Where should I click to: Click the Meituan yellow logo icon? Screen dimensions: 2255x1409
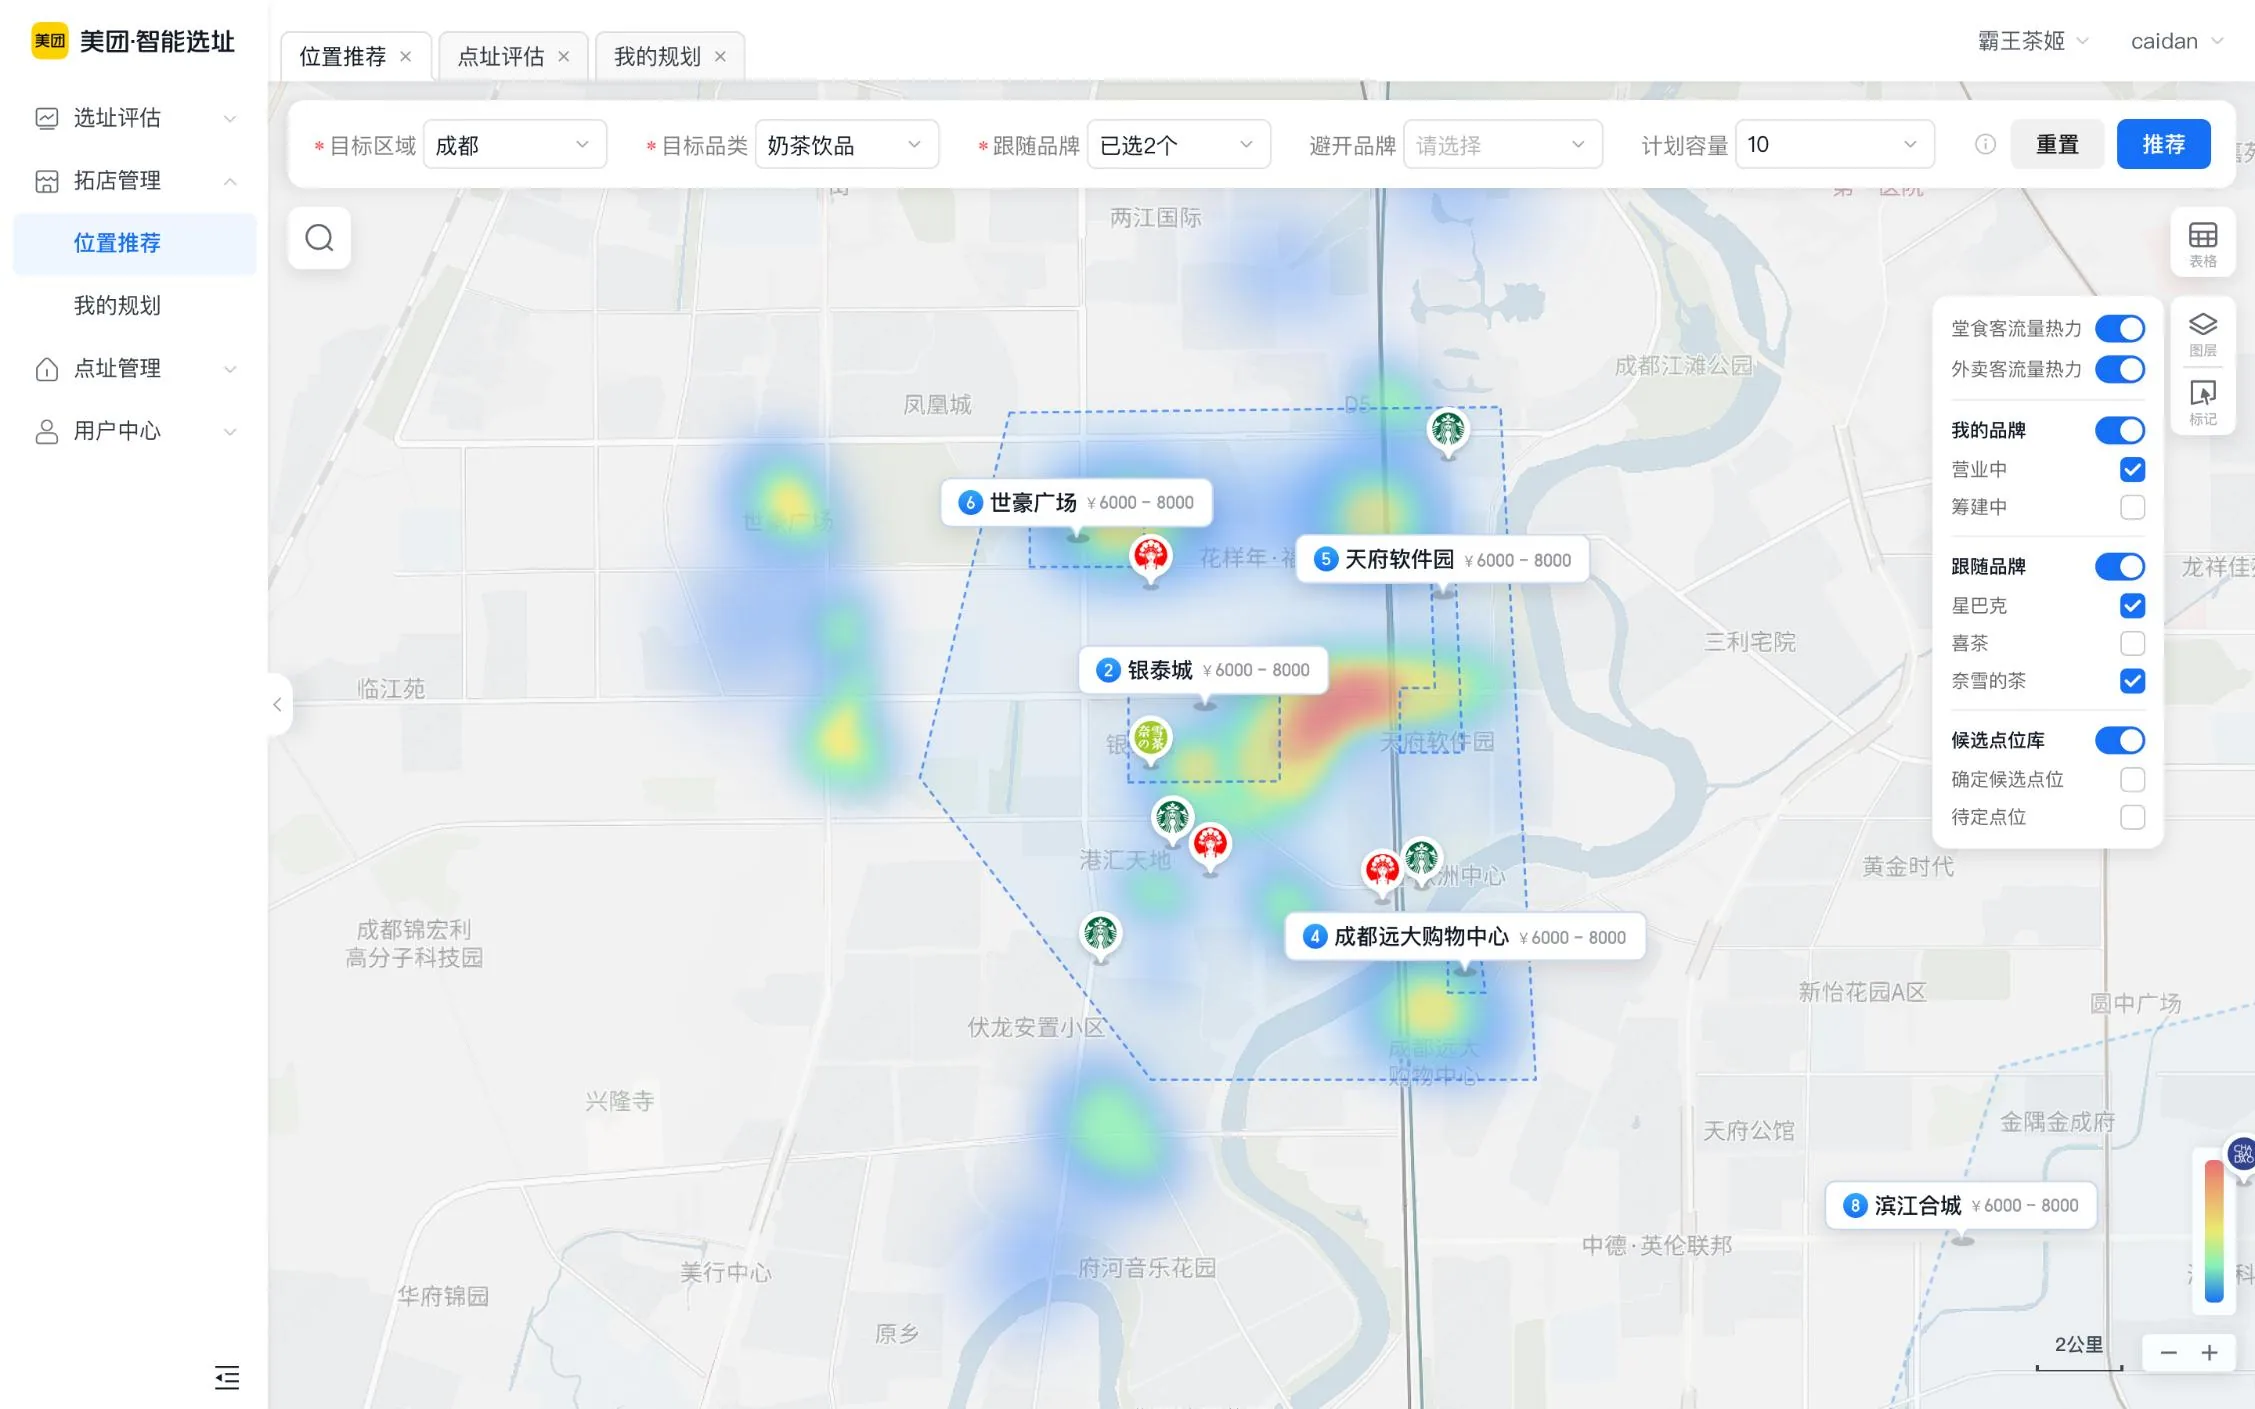point(50,41)
